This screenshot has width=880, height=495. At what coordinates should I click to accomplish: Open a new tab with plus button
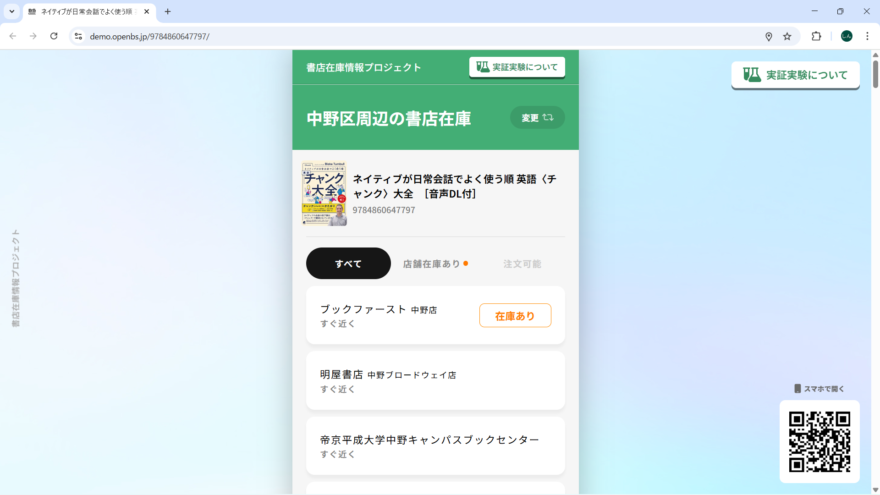[167, 11]
